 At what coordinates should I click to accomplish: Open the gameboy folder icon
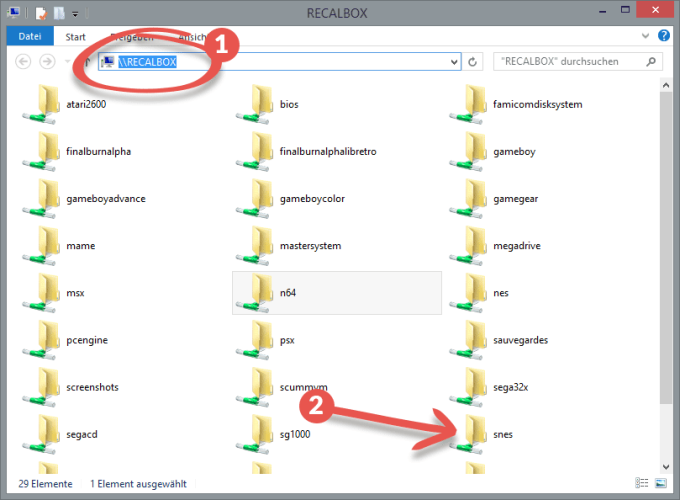[x=468, y=152]
